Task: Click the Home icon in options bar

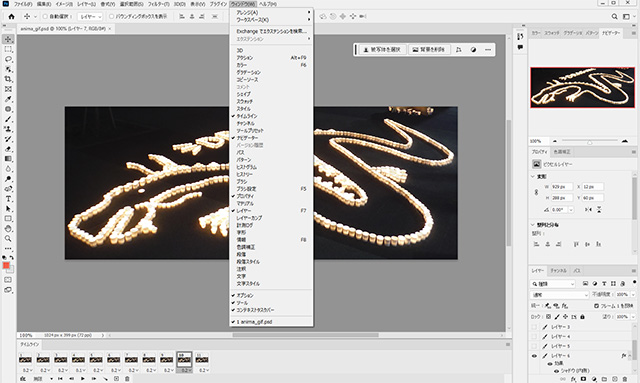Action: pos(11,16)
